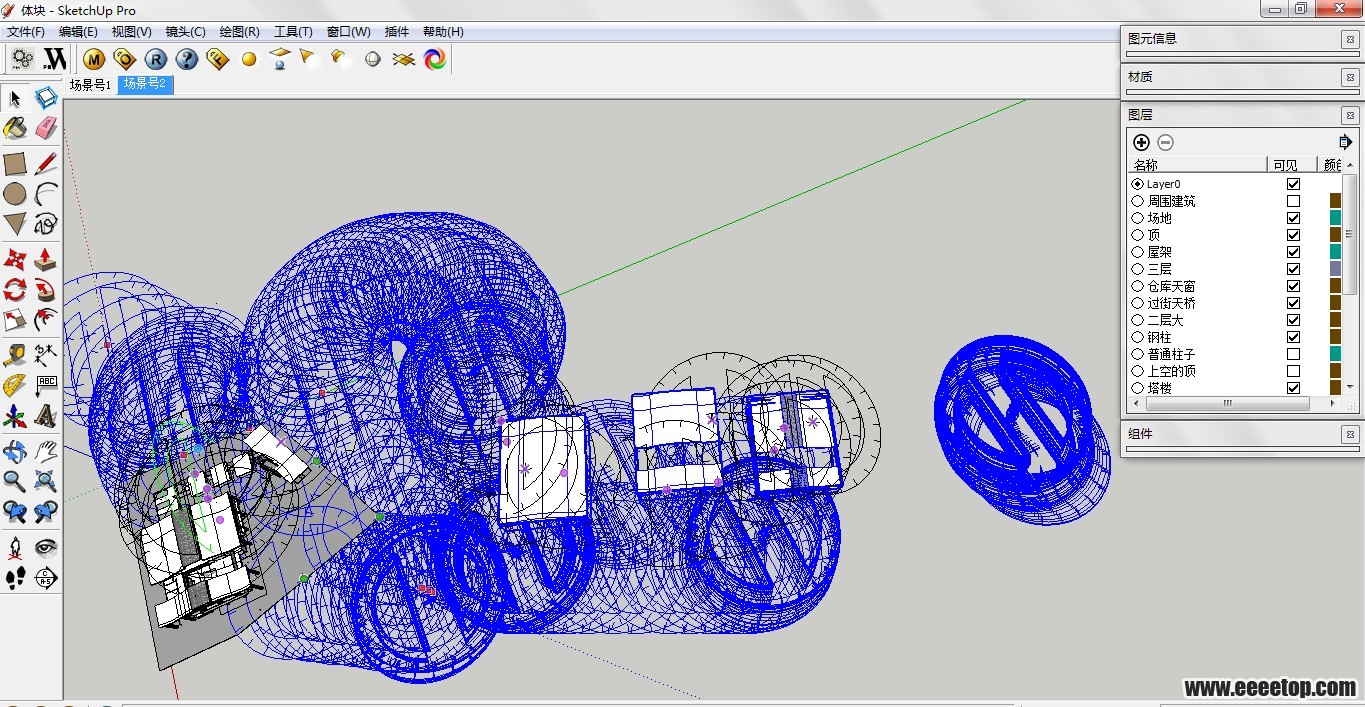Open the layers panel details flyout arrow
The height and width of the screenshot is (707, 1365).
tap(1345, 142)
